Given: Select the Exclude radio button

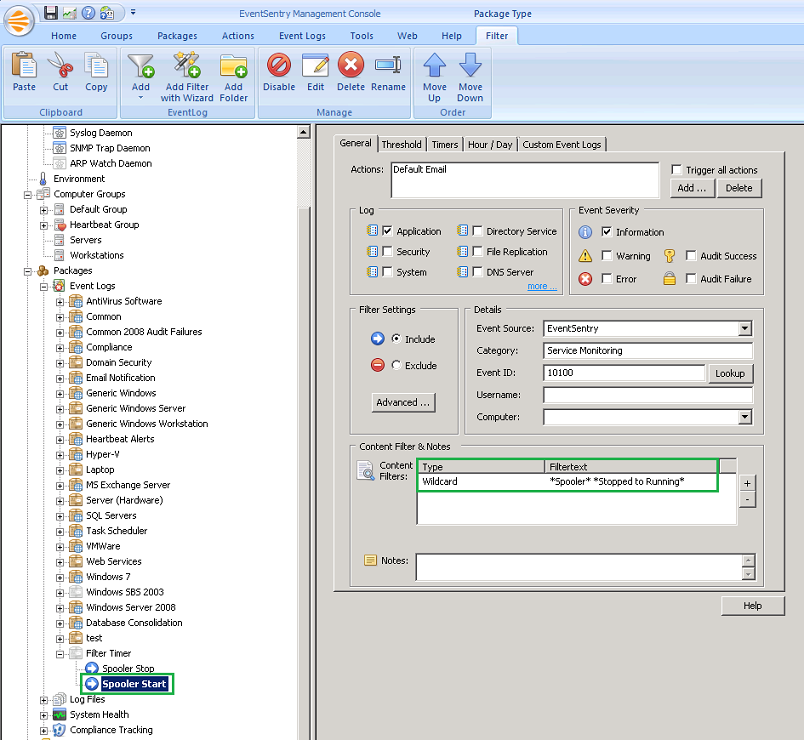Looking at the screenshot, I should (396, 365).
